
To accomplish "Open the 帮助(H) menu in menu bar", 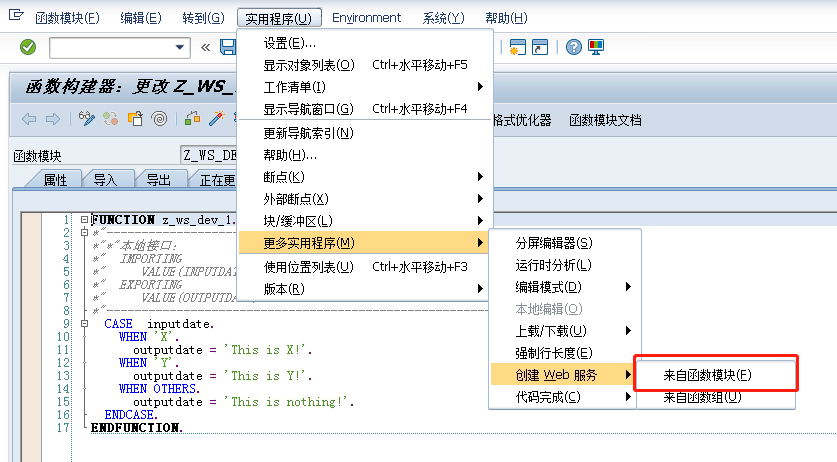I will coord(506,18).
